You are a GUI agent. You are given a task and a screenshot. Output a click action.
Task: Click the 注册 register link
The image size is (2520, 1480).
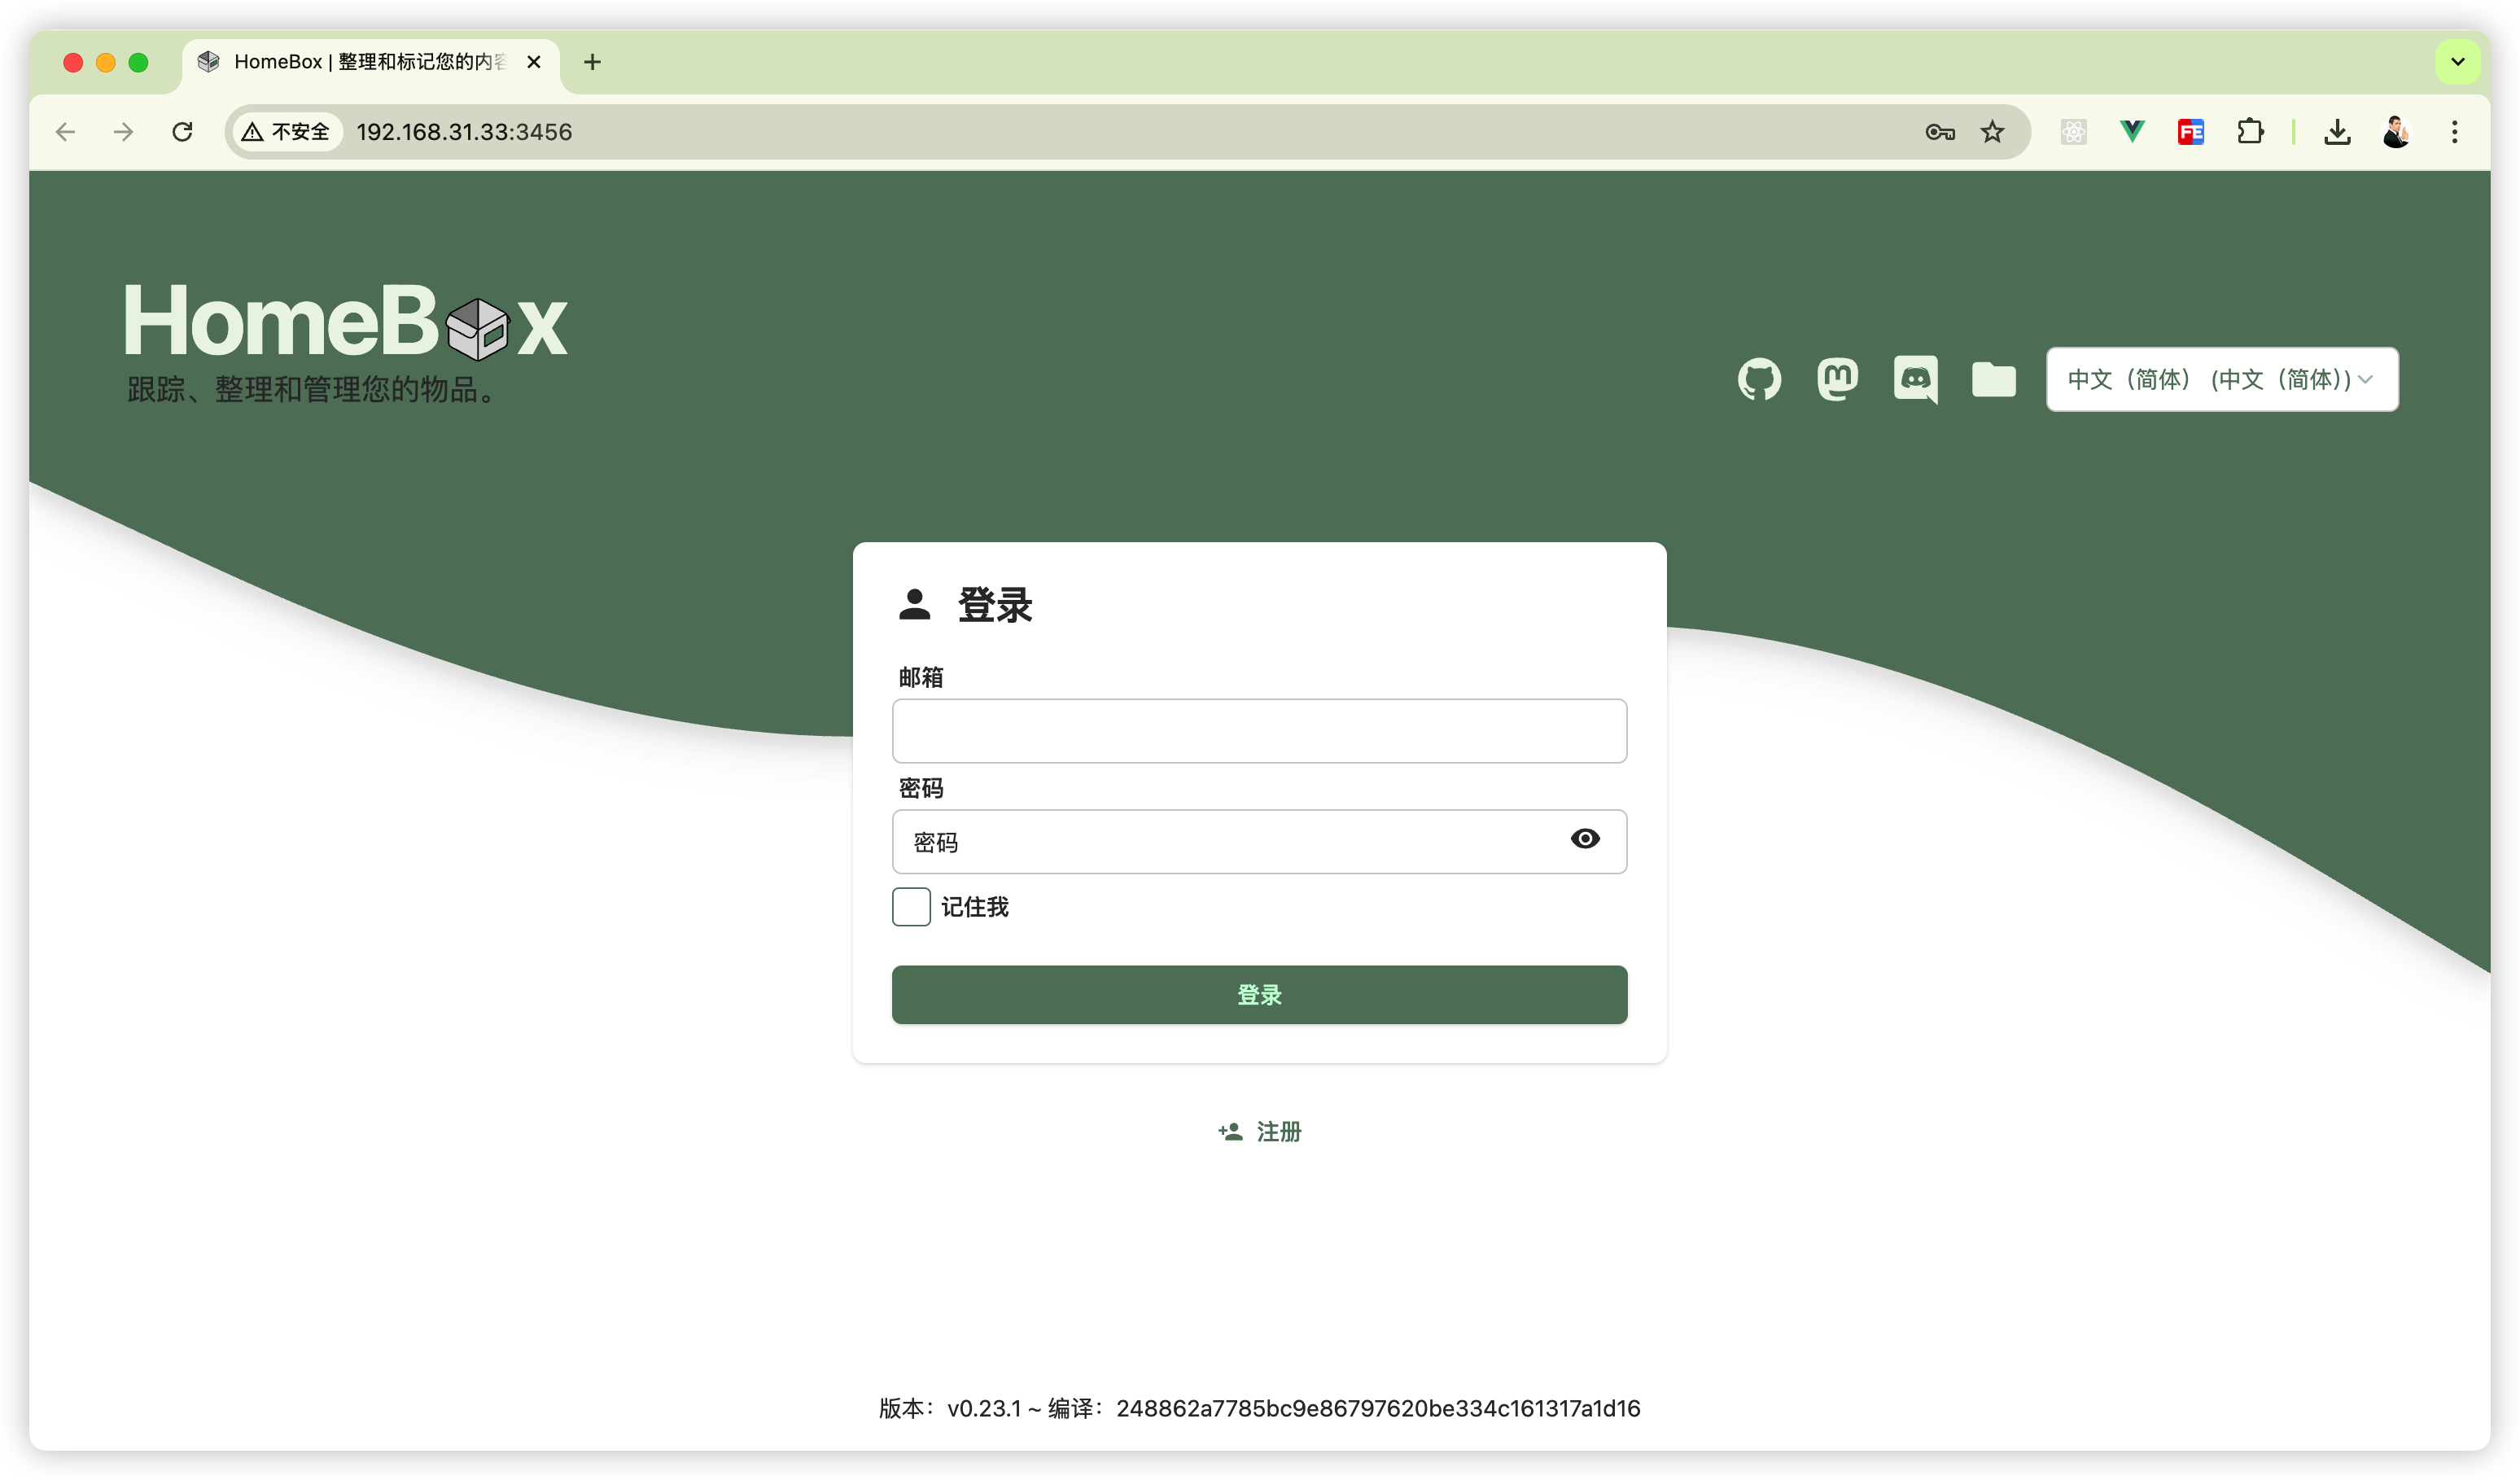pyautogui.click(x=1260, y=1131)
